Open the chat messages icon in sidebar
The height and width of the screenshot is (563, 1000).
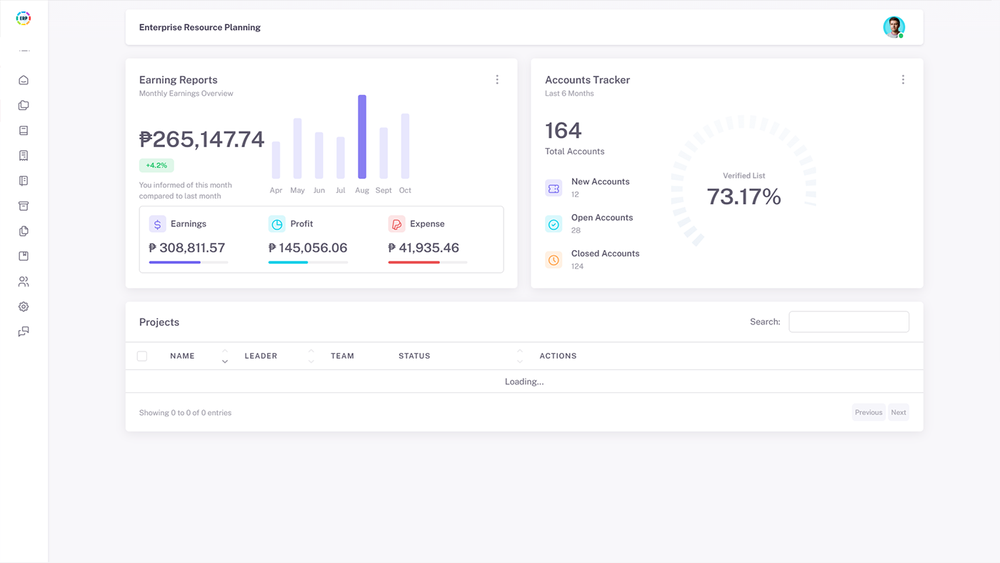point(24,332)
